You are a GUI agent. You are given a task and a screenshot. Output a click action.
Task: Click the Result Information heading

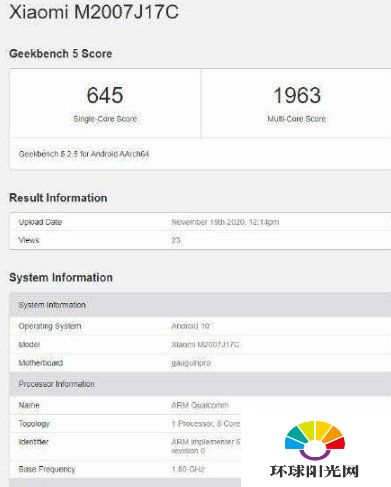pyautogui.click(x=58, y=198)
